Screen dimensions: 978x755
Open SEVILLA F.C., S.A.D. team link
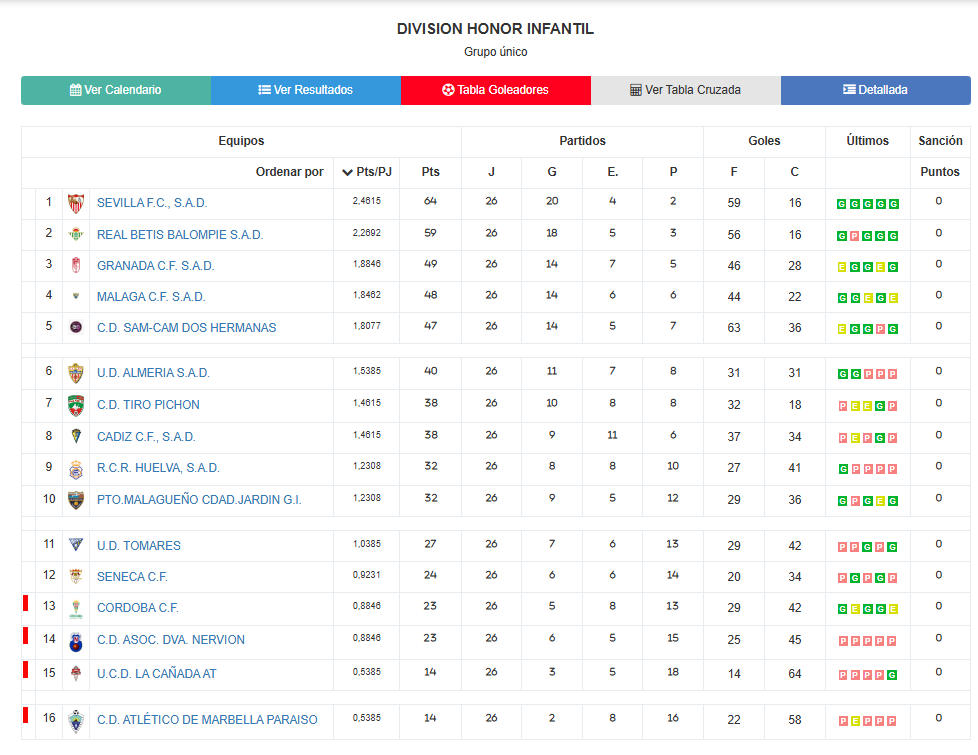coord(152,203)
